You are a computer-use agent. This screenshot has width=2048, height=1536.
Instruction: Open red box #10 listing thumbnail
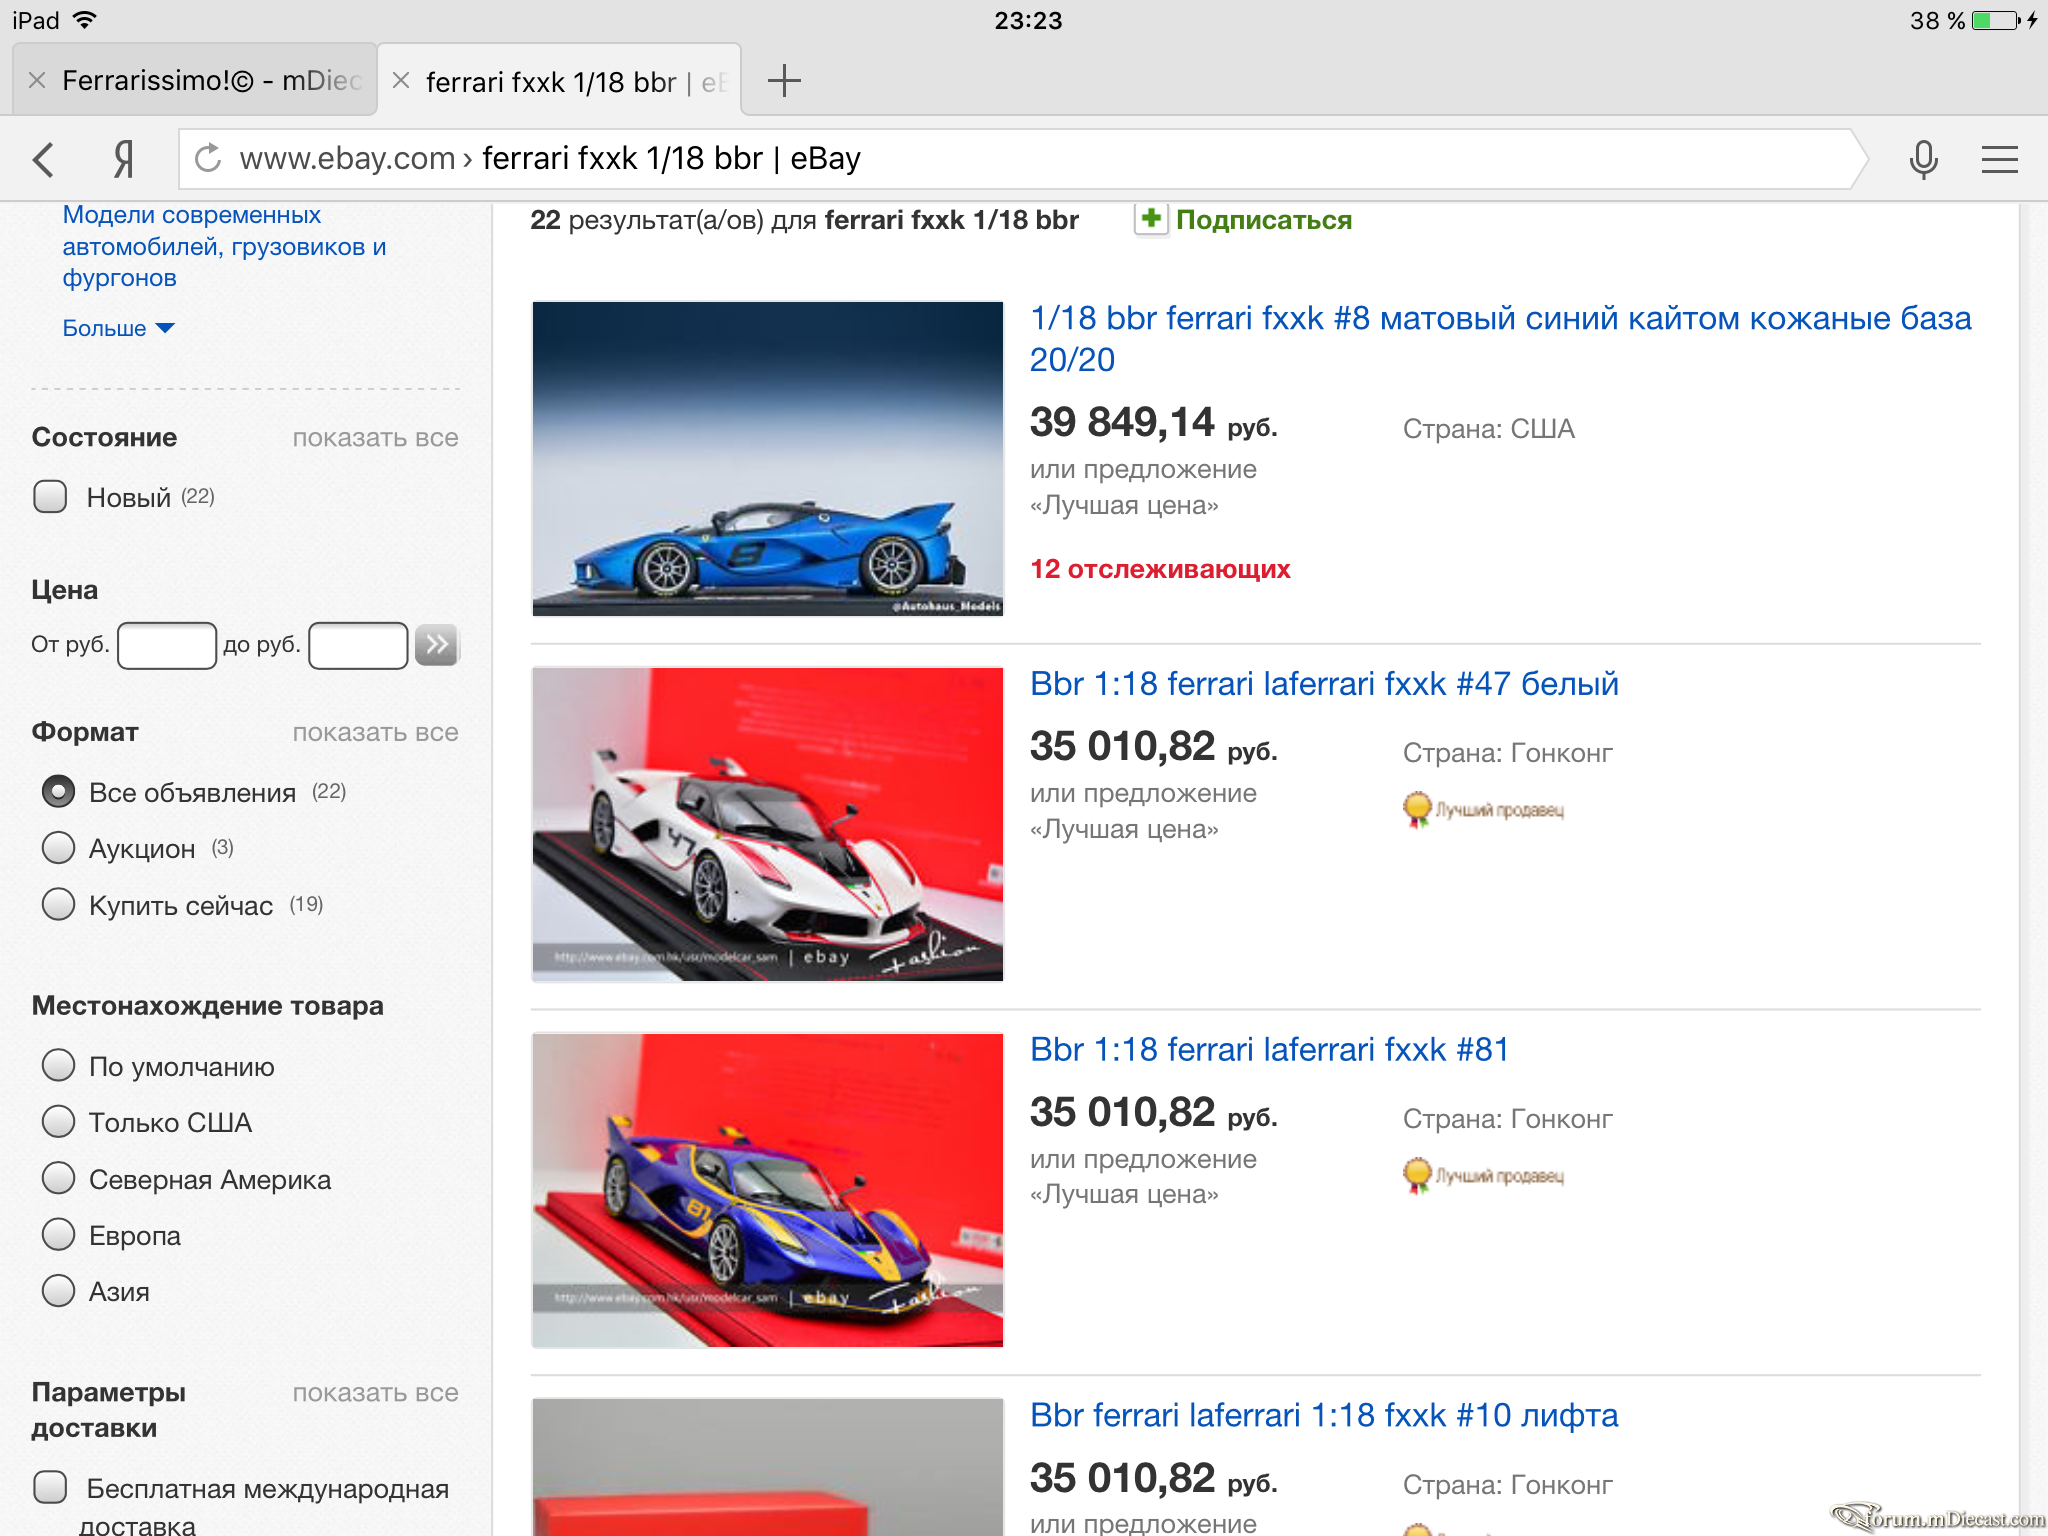pos(768,1467)
